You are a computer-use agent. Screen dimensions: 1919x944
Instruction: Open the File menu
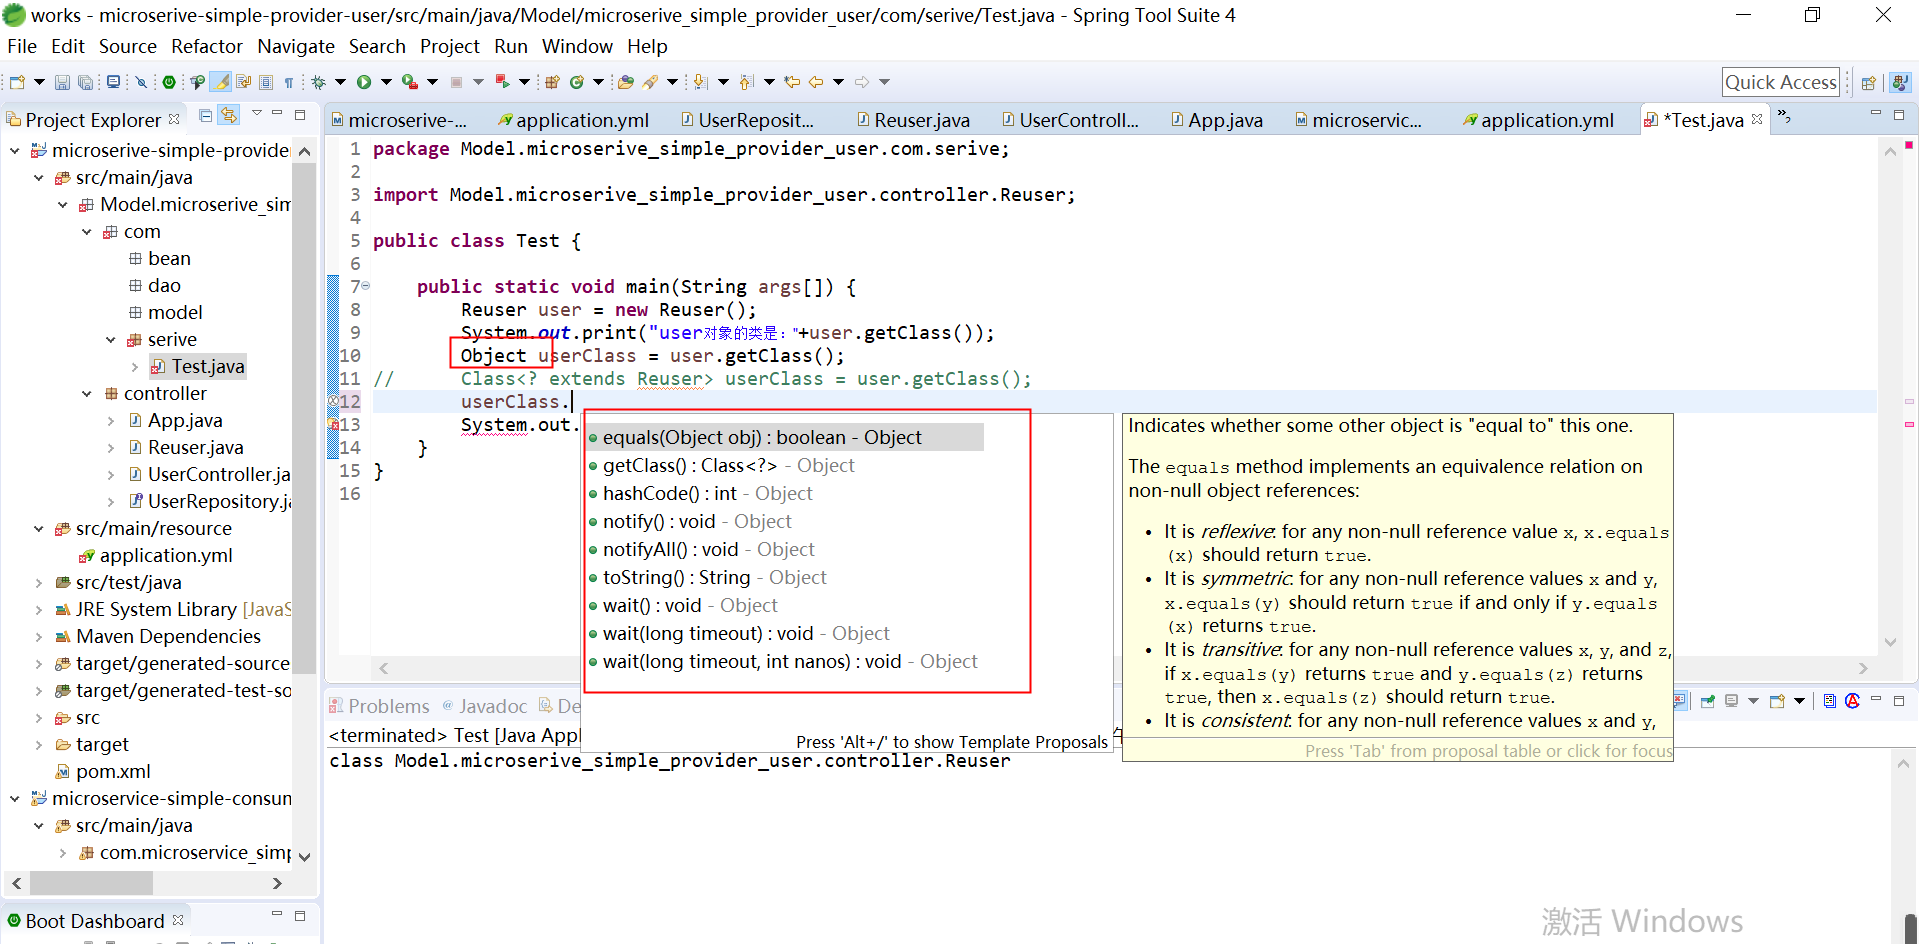[22, 46]
